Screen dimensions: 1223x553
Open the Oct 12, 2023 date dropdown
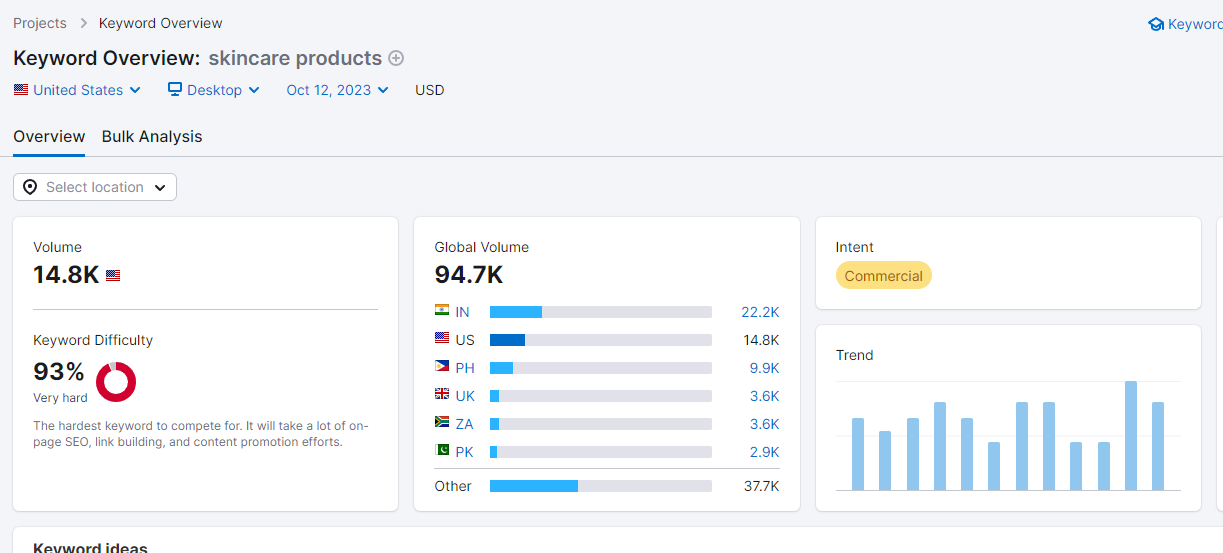tap(338, 90)
